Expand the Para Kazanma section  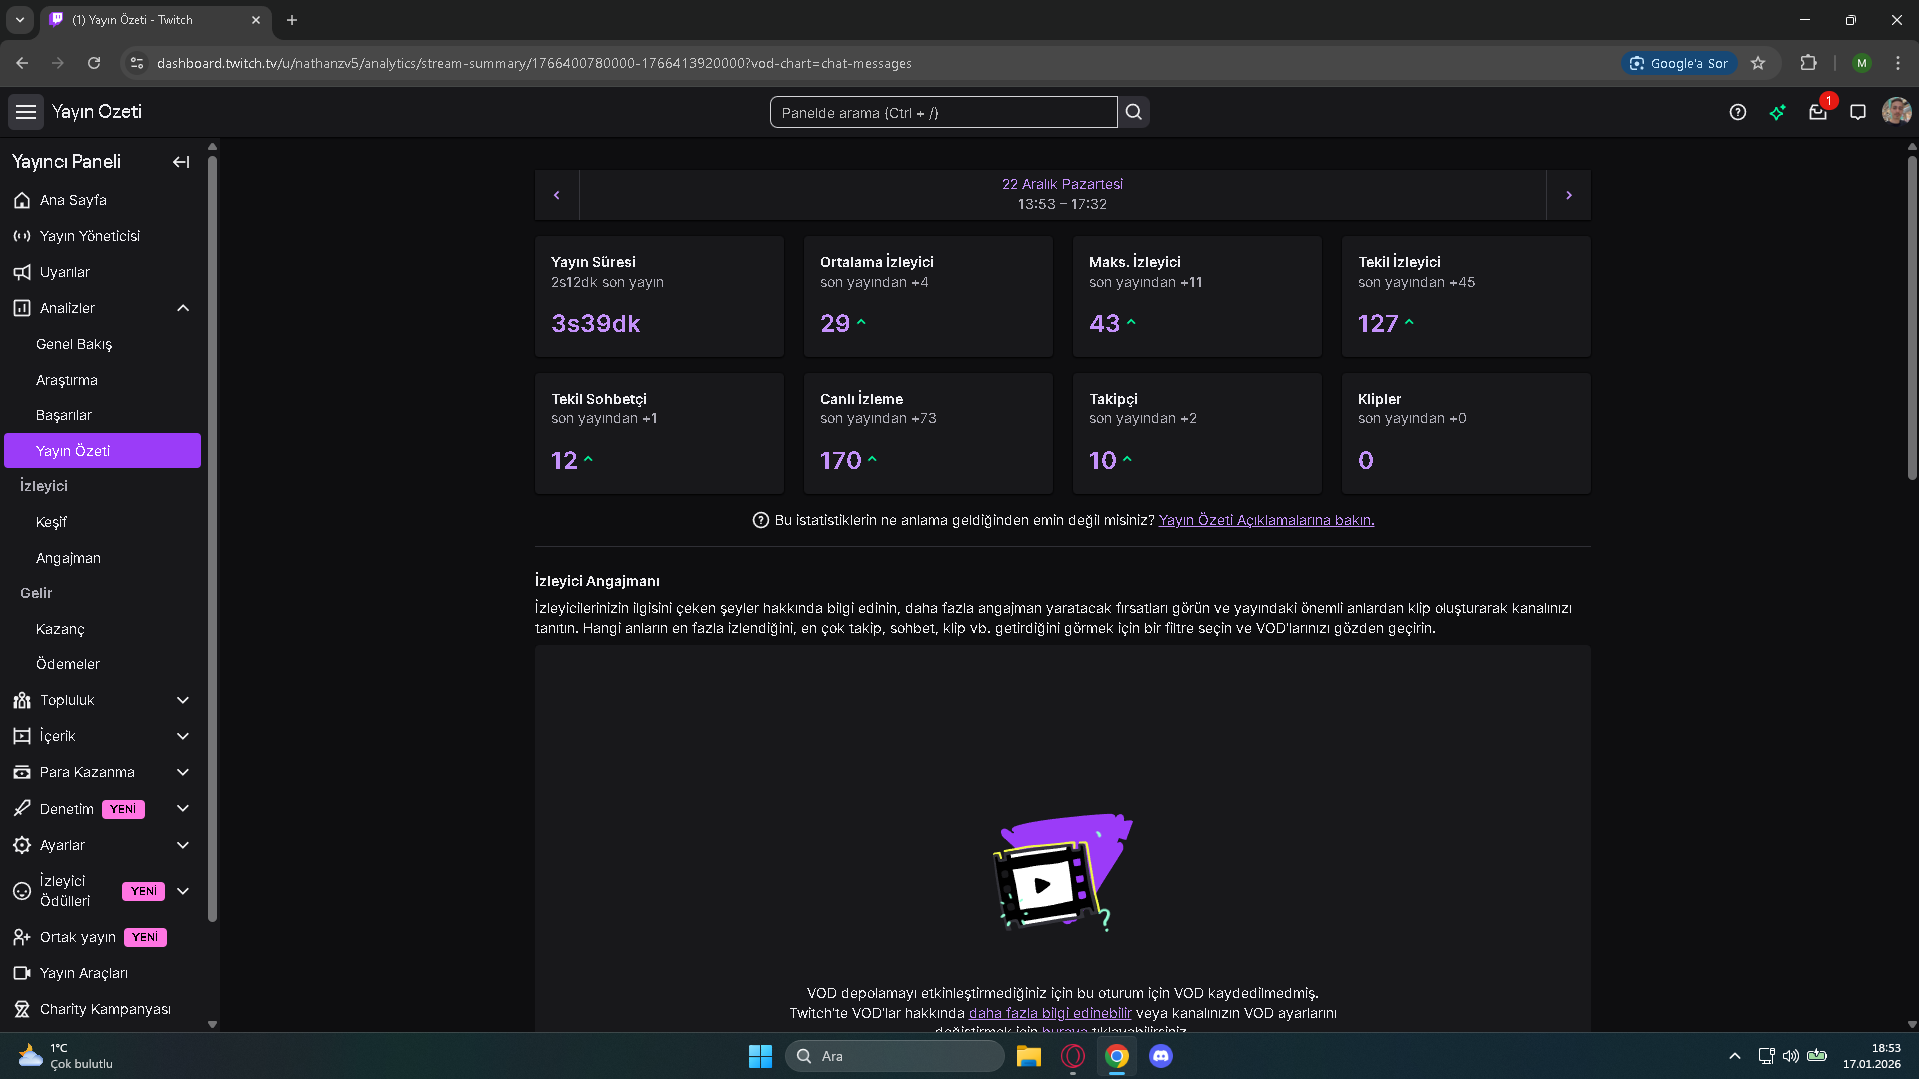click(x=183, y=772)
